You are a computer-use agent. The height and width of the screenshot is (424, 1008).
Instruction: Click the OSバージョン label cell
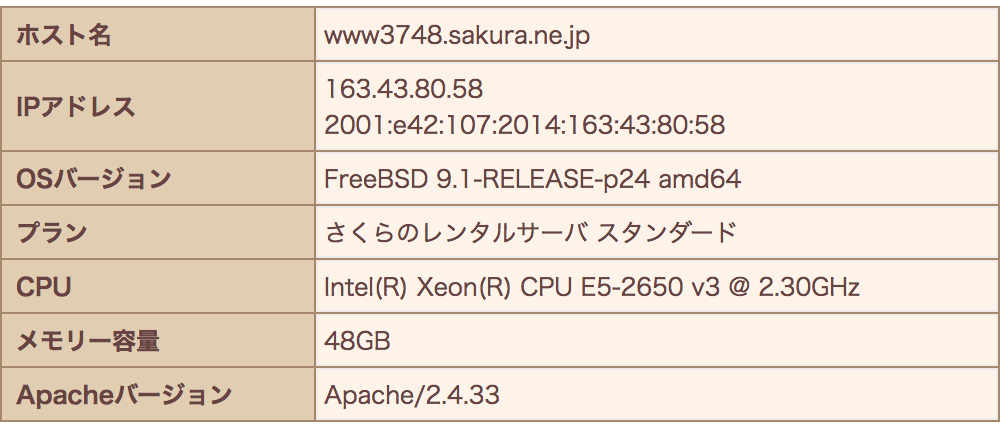click(158, 179)
